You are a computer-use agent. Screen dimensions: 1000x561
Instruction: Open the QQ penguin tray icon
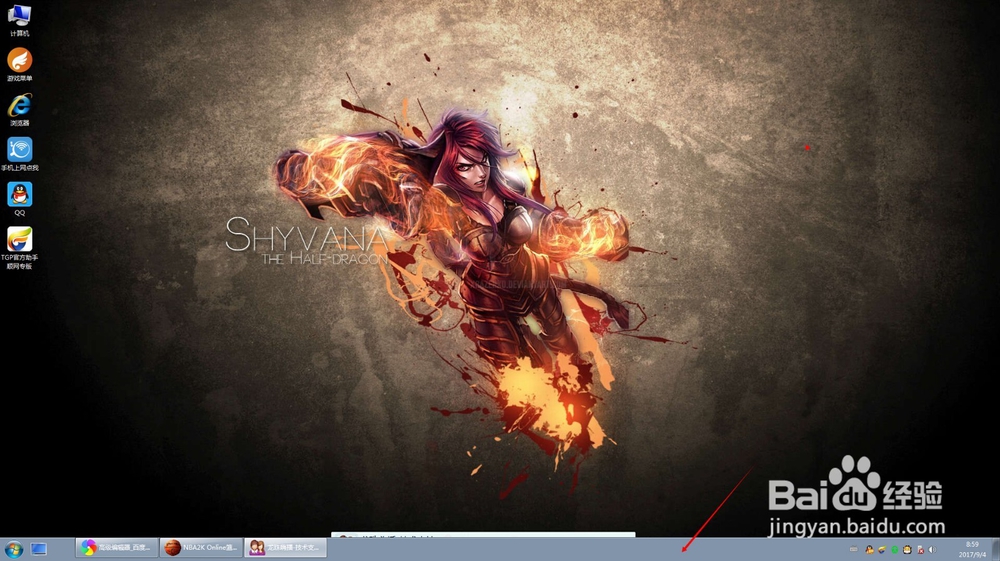(869, 550)
